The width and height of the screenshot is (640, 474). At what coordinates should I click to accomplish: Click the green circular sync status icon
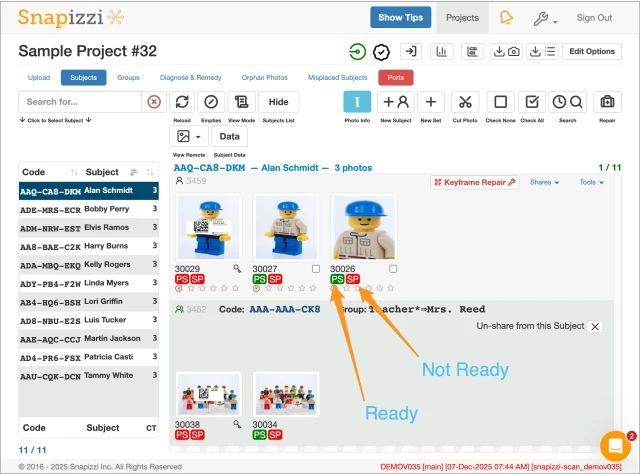[x=358, y=52]
